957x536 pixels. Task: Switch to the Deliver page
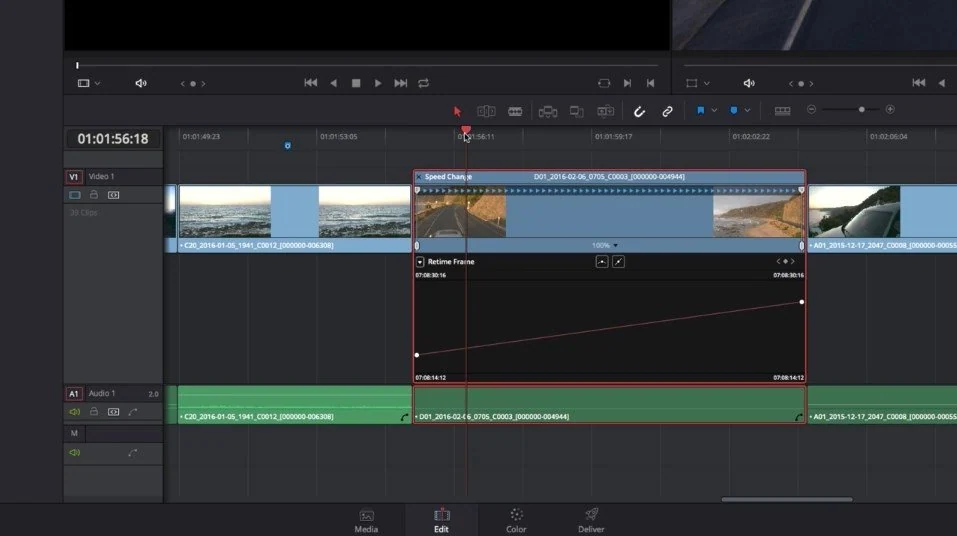pyautogui.click(x=591, y=521)
